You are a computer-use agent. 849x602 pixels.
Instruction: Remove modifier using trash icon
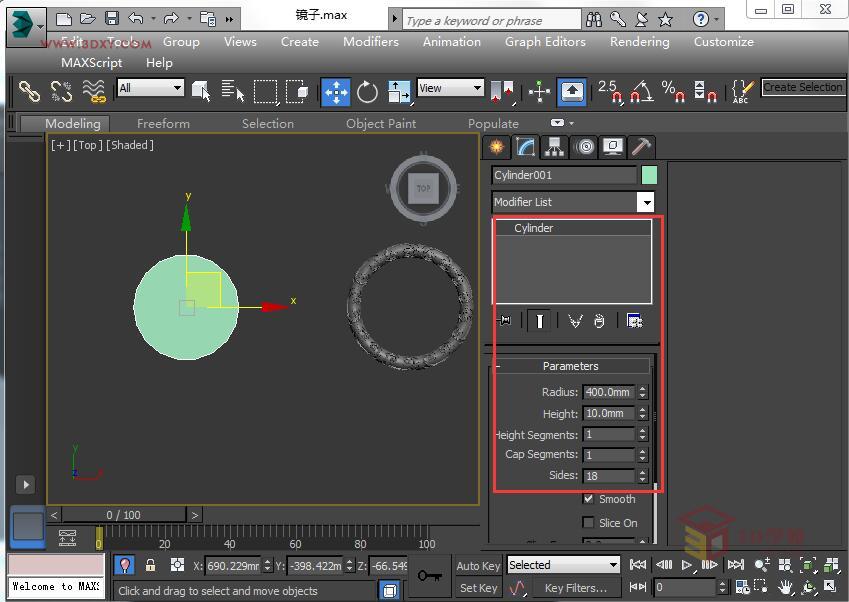click(x=598, y=321)
